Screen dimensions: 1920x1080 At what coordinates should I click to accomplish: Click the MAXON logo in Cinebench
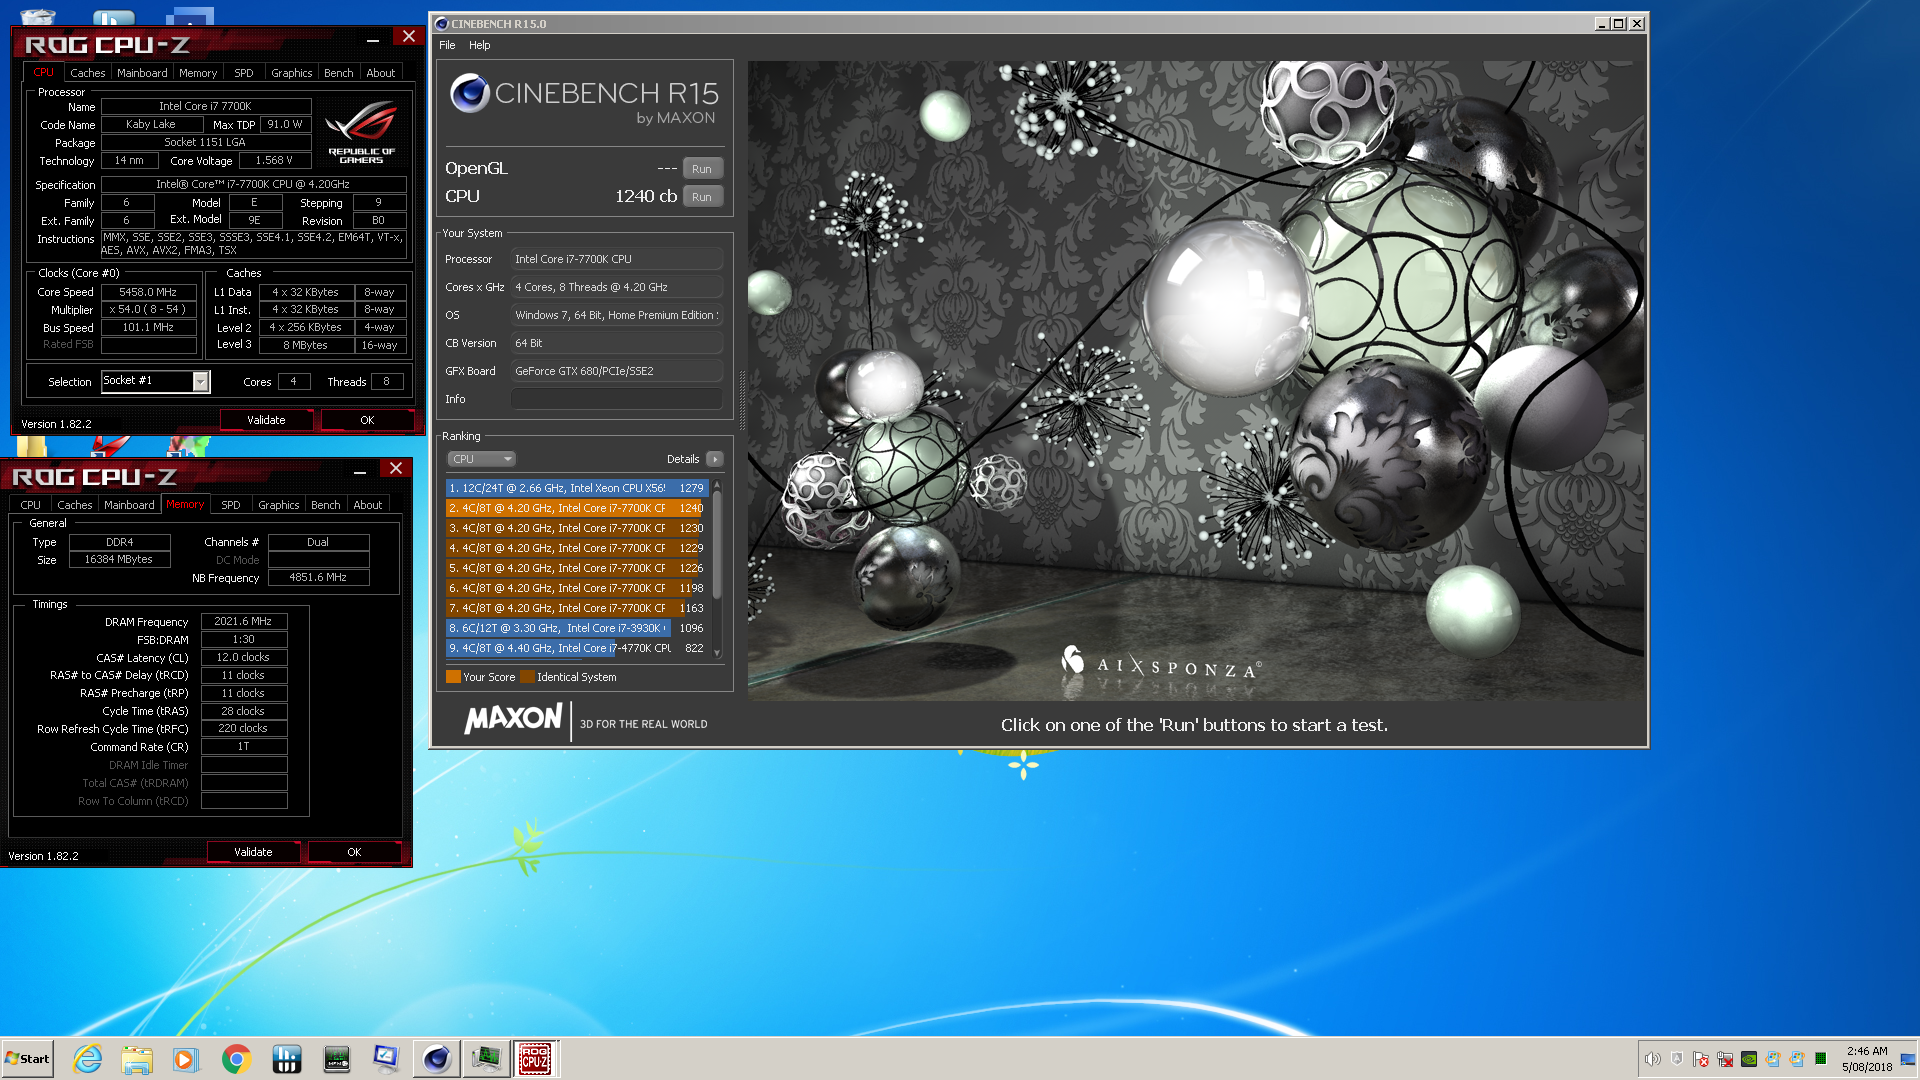pyautogui.click(x=513, y=719)
